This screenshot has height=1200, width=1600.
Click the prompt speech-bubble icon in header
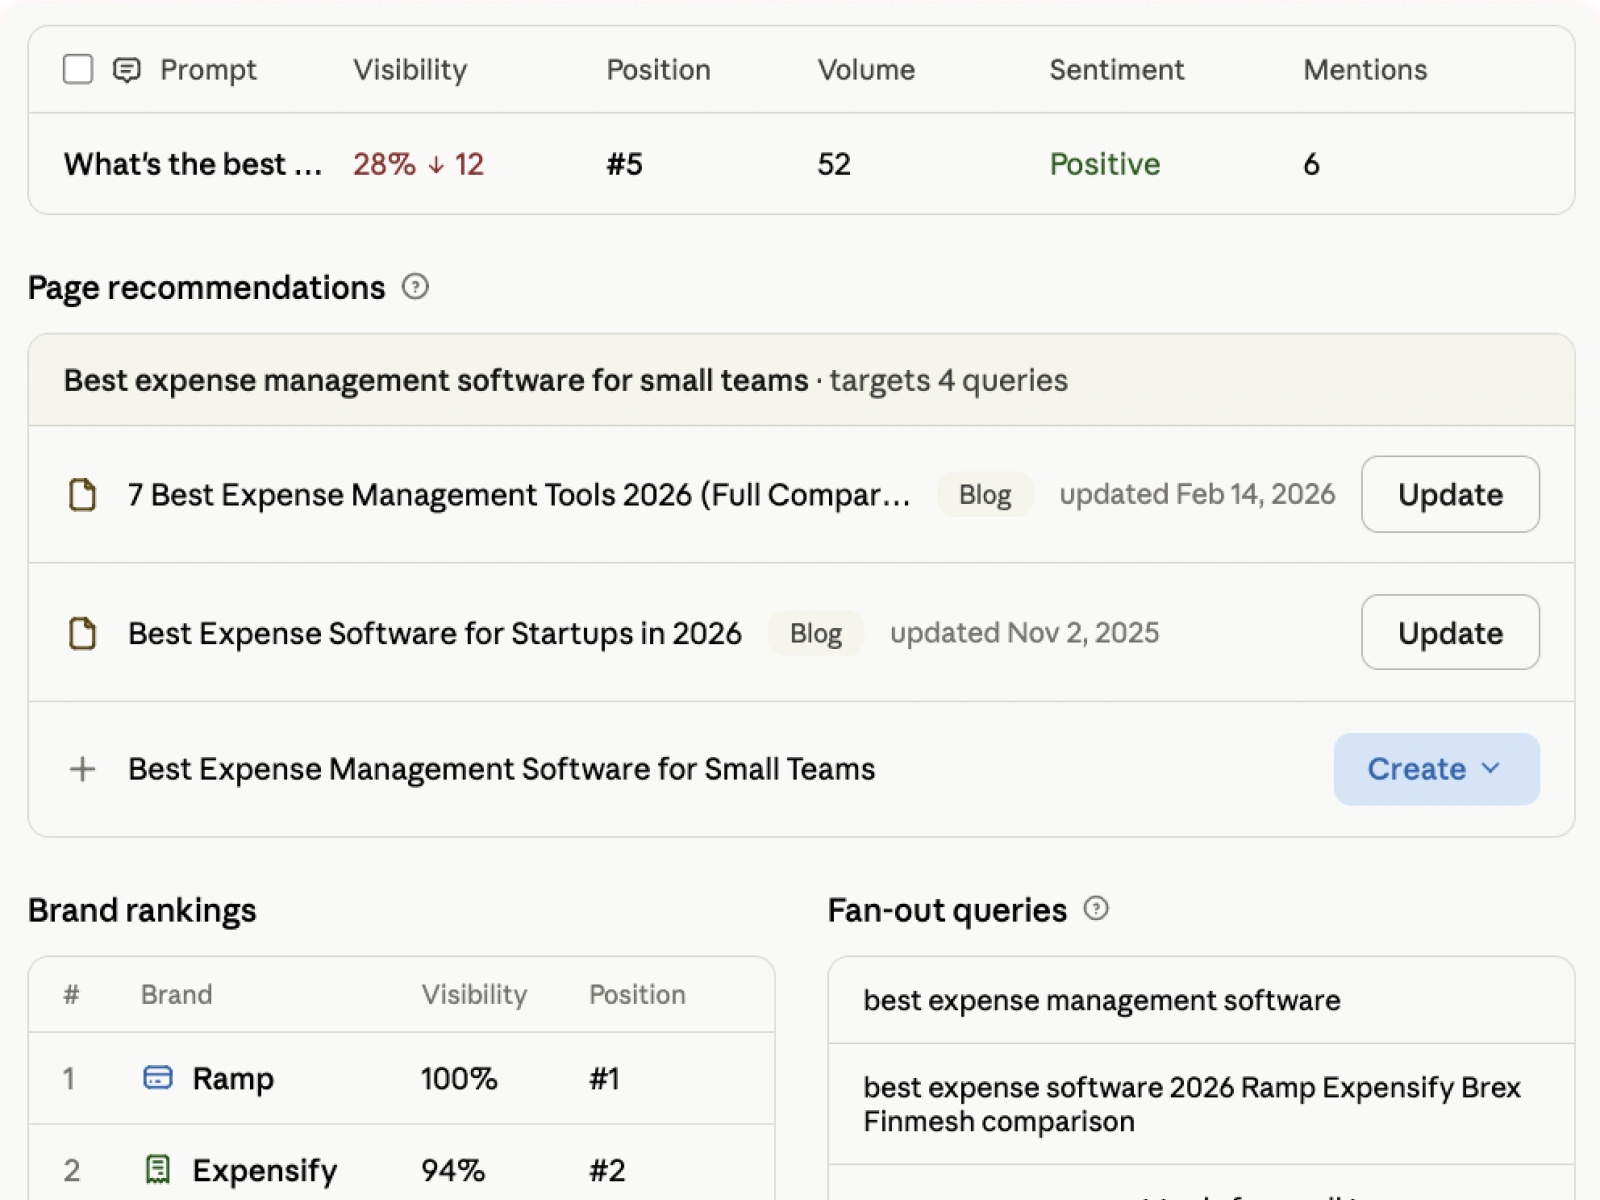tap(127, 70)
